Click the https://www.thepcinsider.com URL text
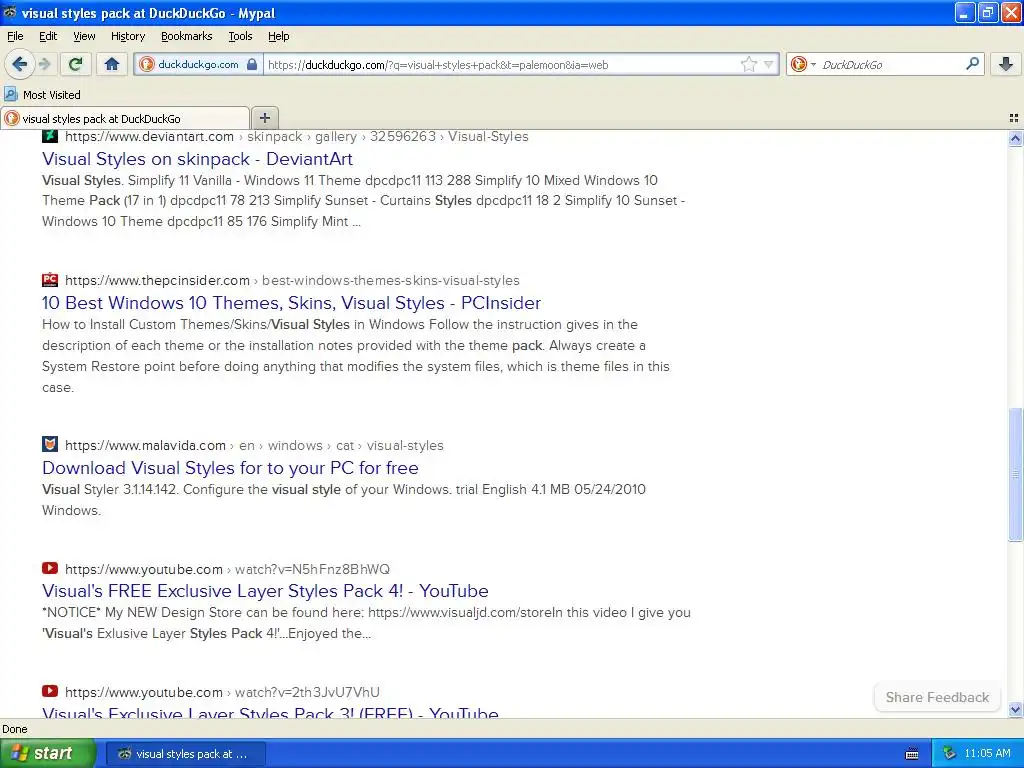 pyautogui.click(x=157, y=280)
